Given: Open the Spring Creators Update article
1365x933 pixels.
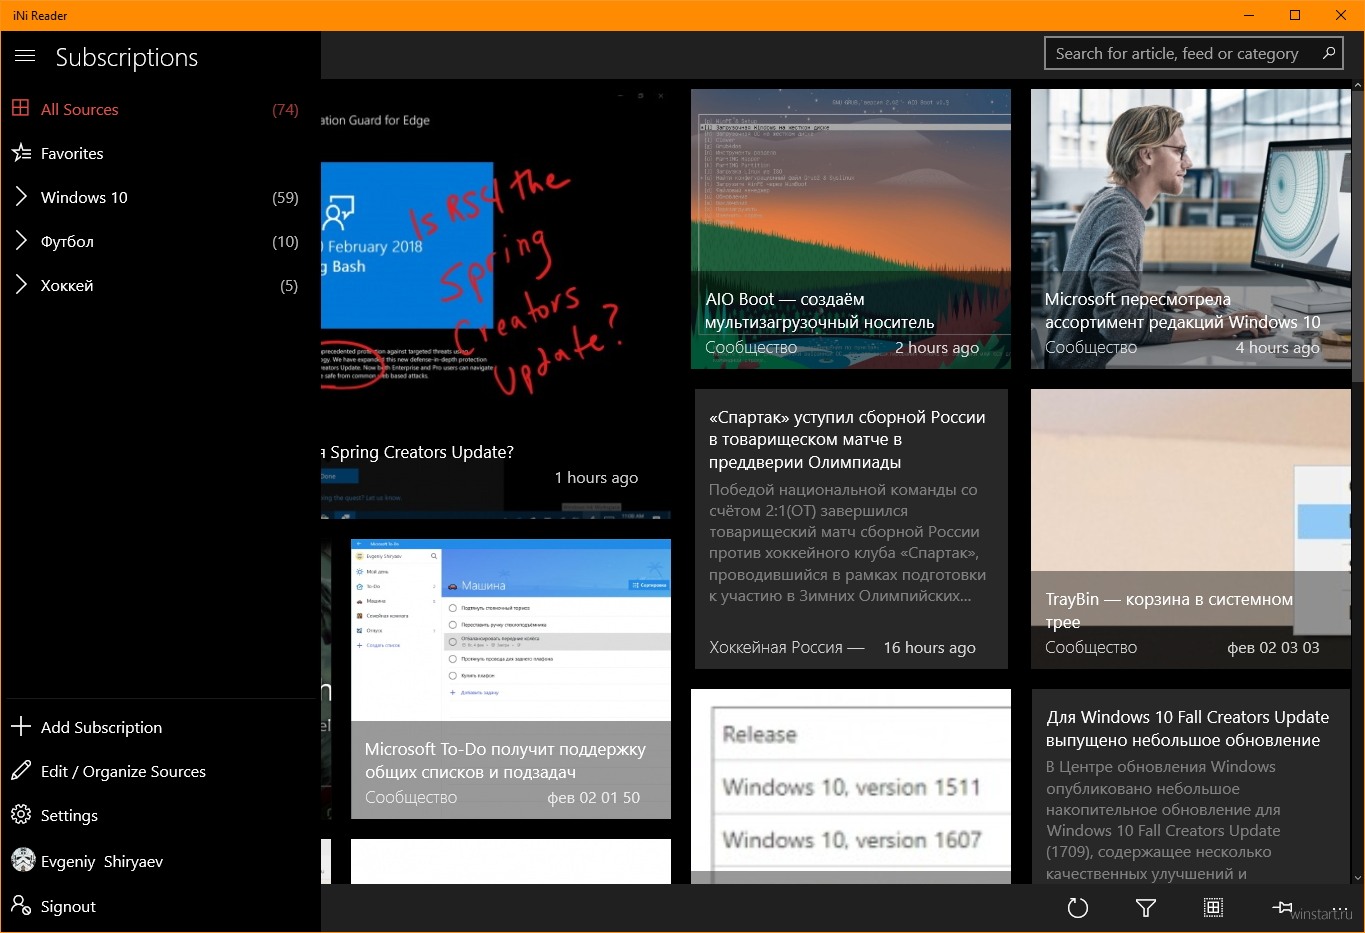Looking at the screenshot, I should 495,304.
